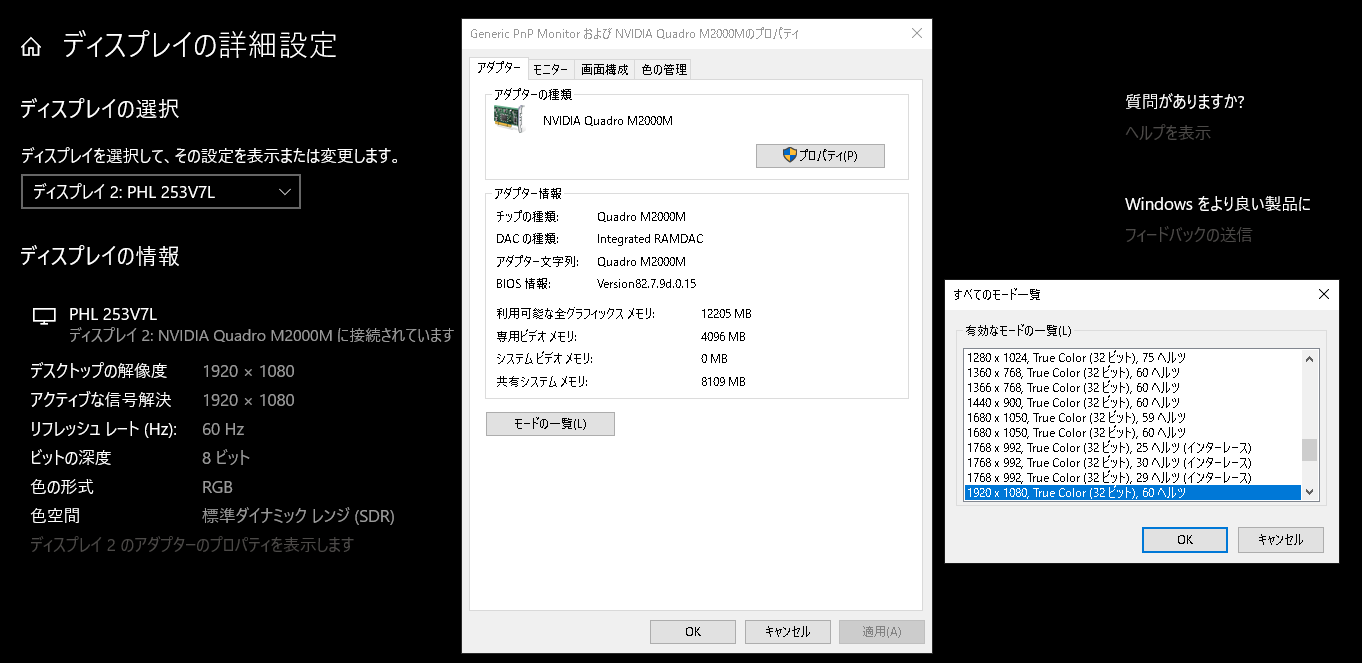This screenshot has width=1362, height=663.
Task: Click the 4096 MB dedicated video memory value
Action: pyautogui.click(x=723, y=337)
